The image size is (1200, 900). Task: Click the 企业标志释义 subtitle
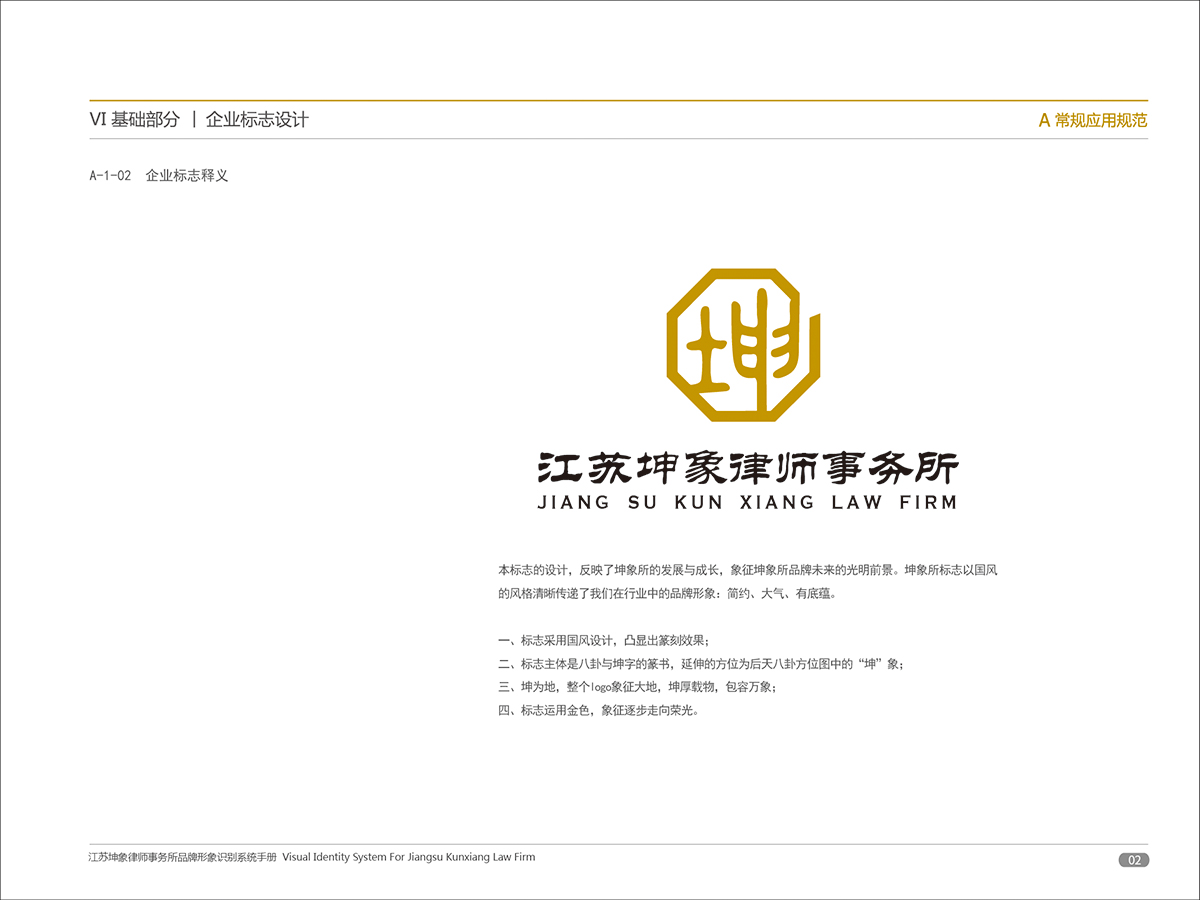pos(187,176)
